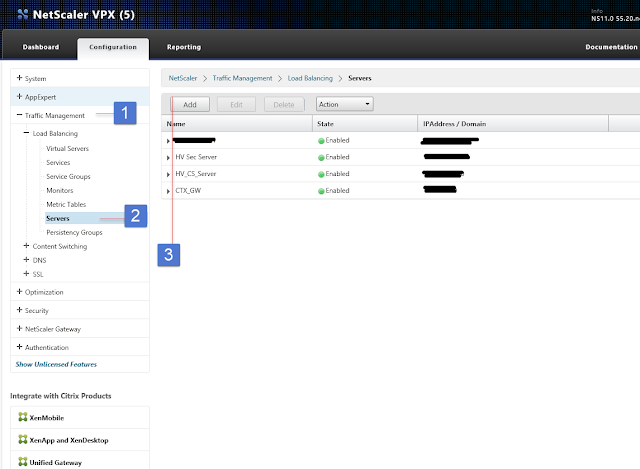This screenshot has height=469, width=640.
Task: Click Unified Gateway integration link
Action: click(56, 462)
